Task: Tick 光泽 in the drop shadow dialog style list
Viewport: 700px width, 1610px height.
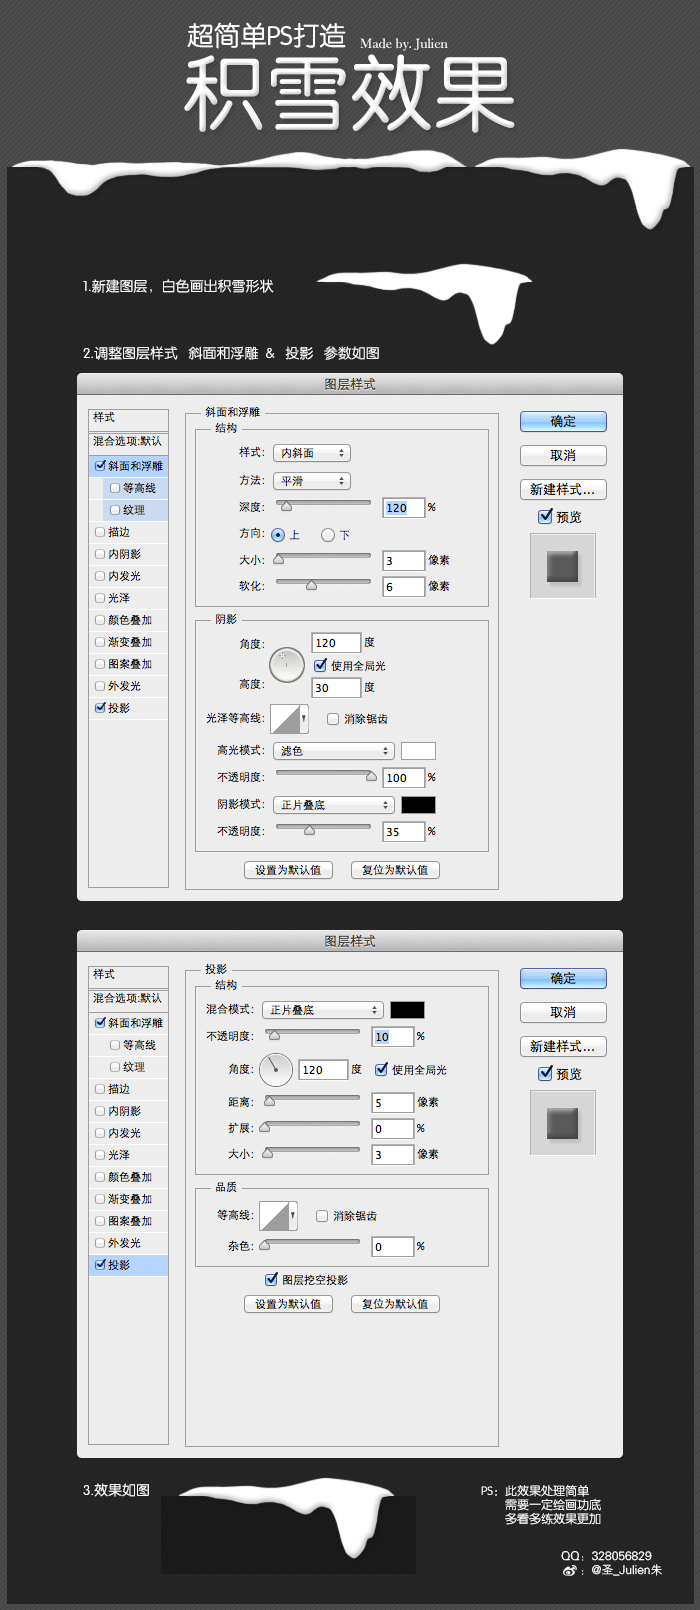Action: tap(100, 1155)
